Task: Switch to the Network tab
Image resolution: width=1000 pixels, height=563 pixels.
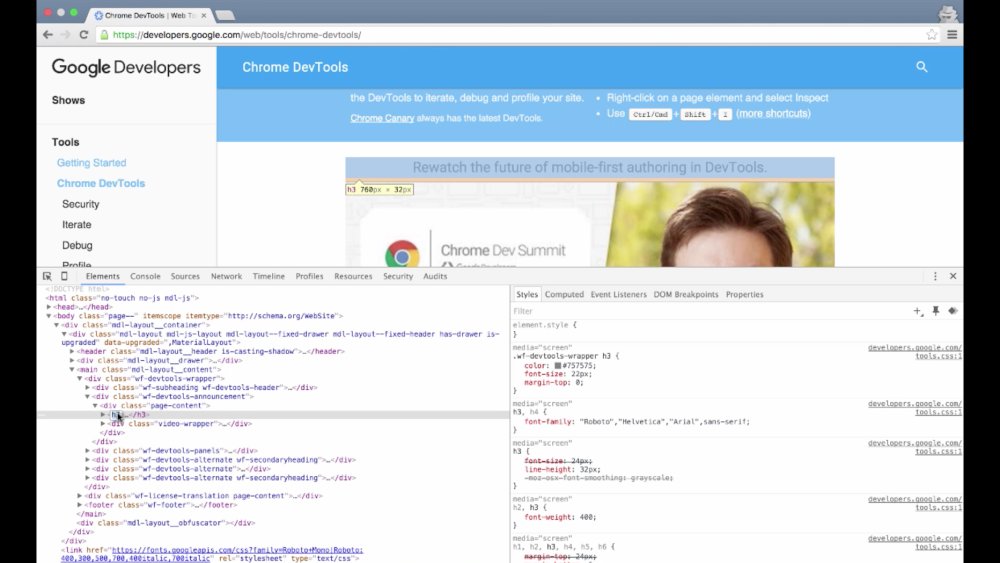Action: pyautogui.click(x=226, y=276)
